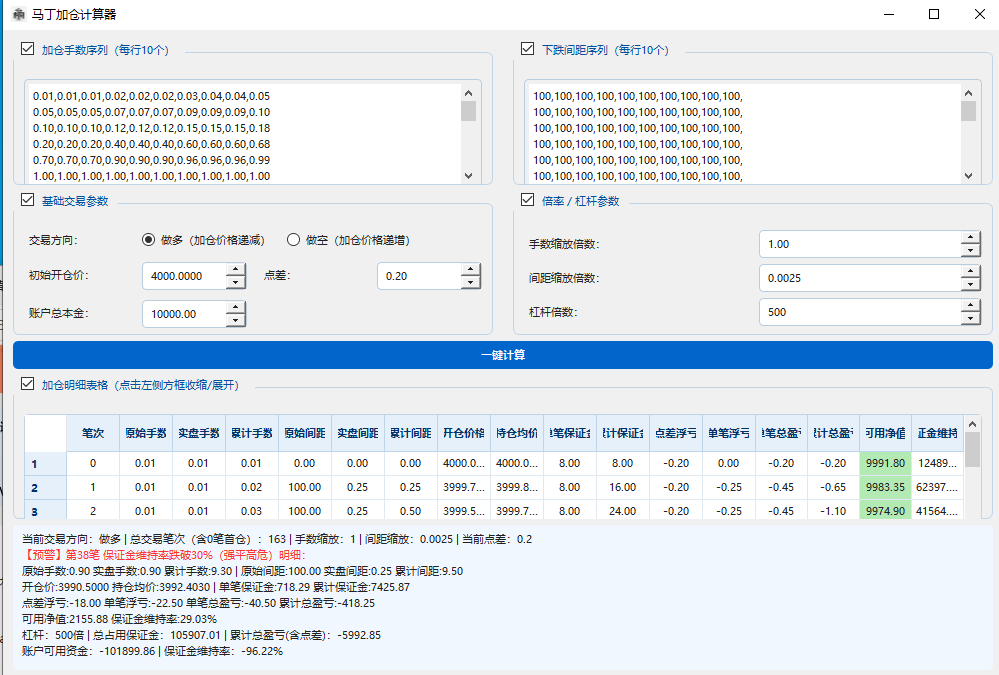The width and height of the screenshot is (999, 675).
Task: Decrease 账户总本金 with down arrow
Action: point(236,320)
